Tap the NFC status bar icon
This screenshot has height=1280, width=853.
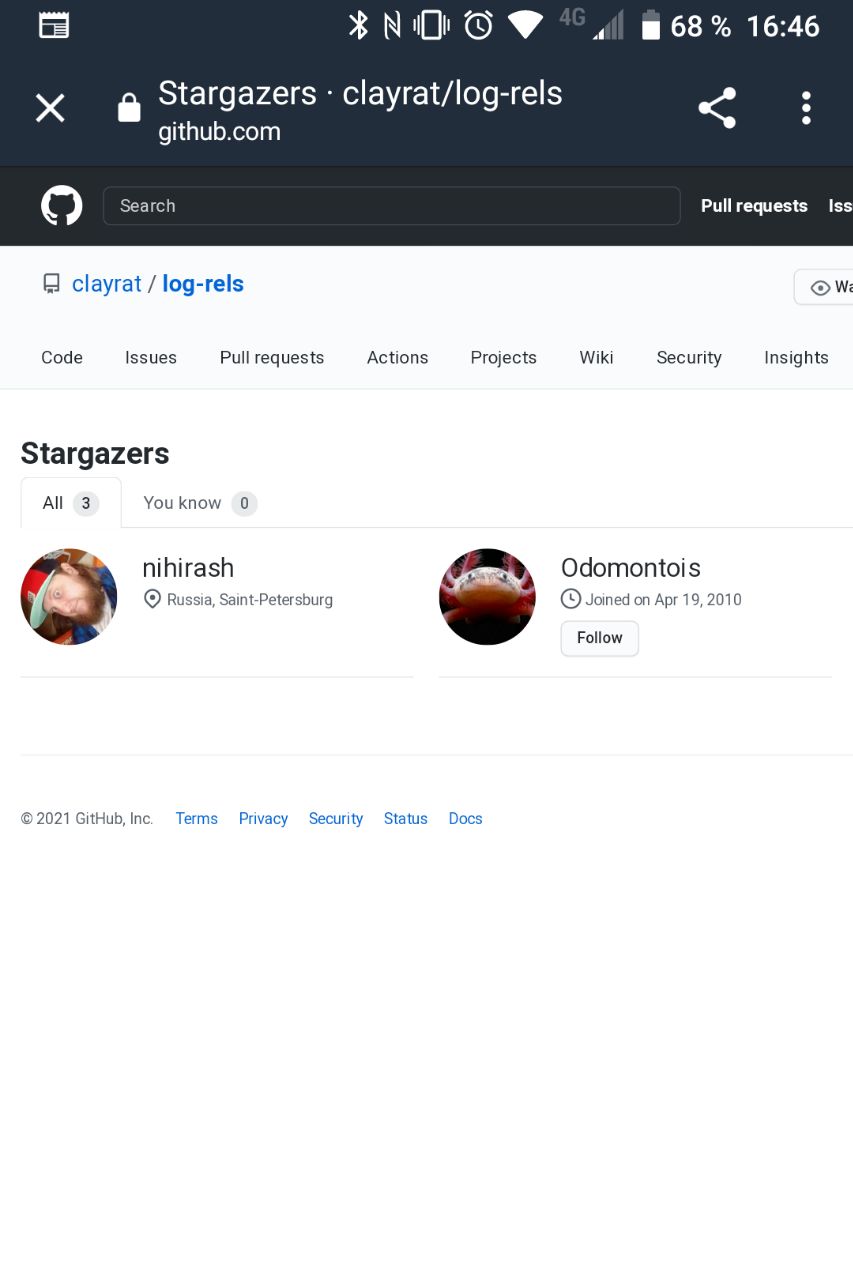[x=393, y=25]
